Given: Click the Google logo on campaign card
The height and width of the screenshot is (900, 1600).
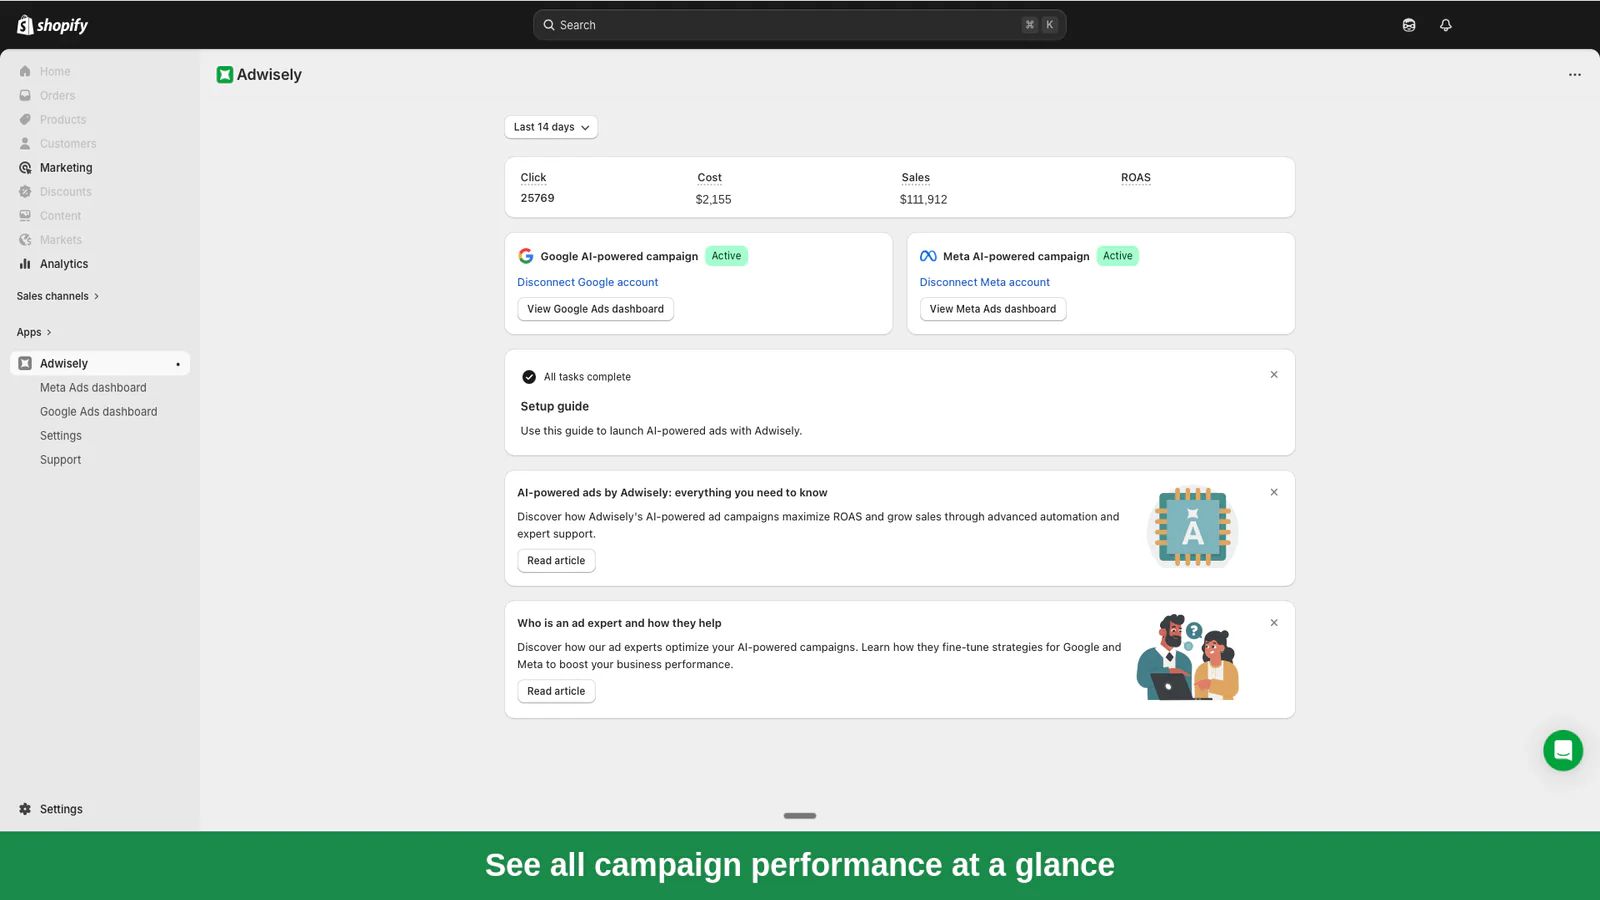Looking at the screenshot, I should [x=526, y=256].
